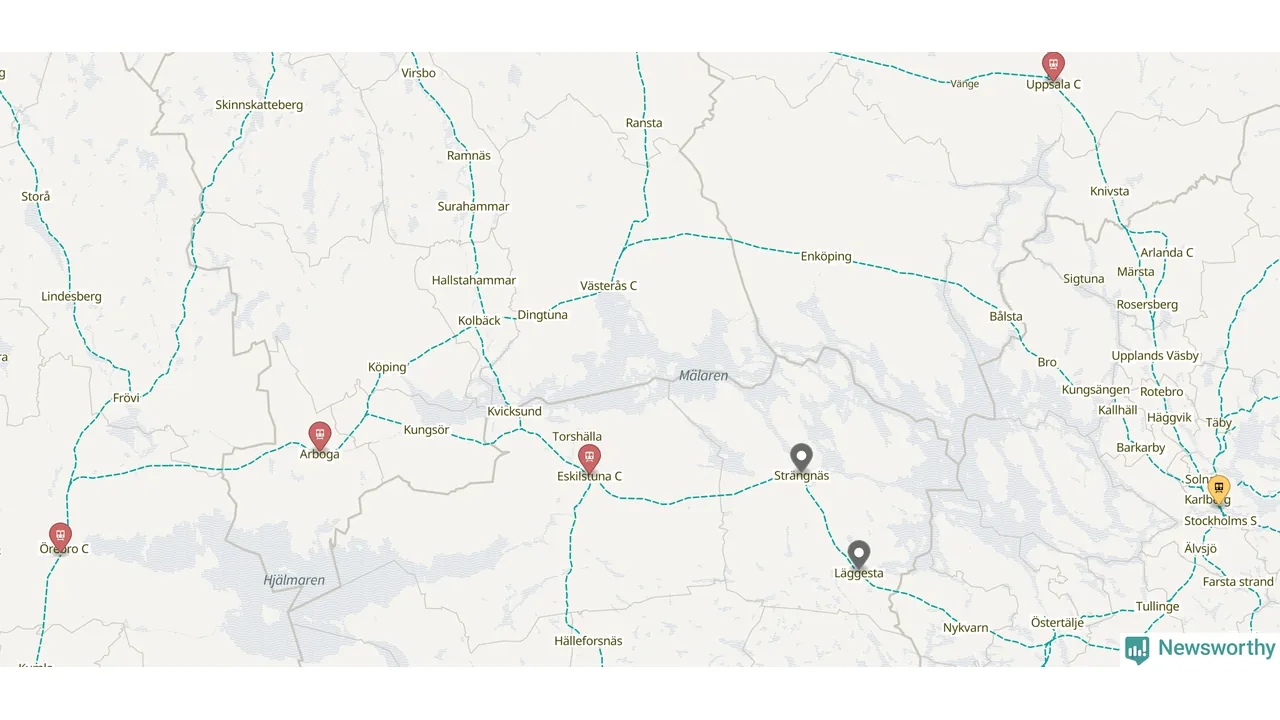Screen dimensions: 1280x720
Task: Open the red station pin at Örebro C
Action: coord(60,537)
